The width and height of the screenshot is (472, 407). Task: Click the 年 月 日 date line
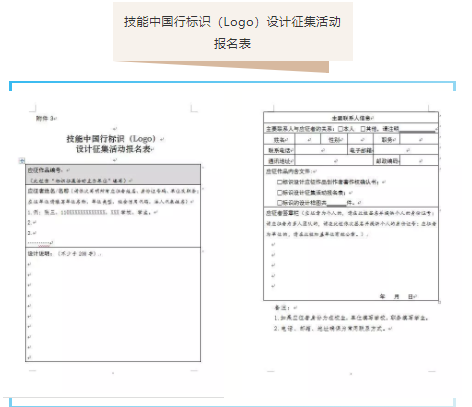[x=397, y=296]
